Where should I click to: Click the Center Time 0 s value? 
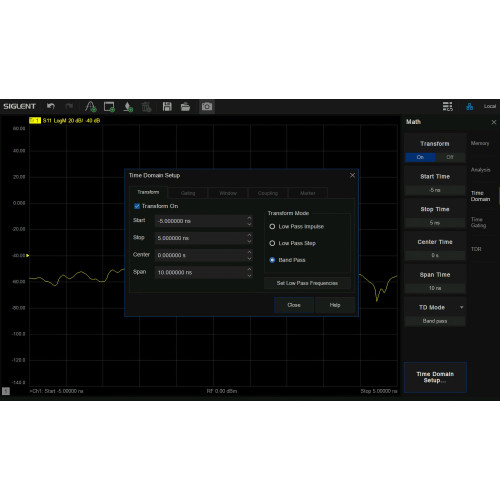pos(435,255)
